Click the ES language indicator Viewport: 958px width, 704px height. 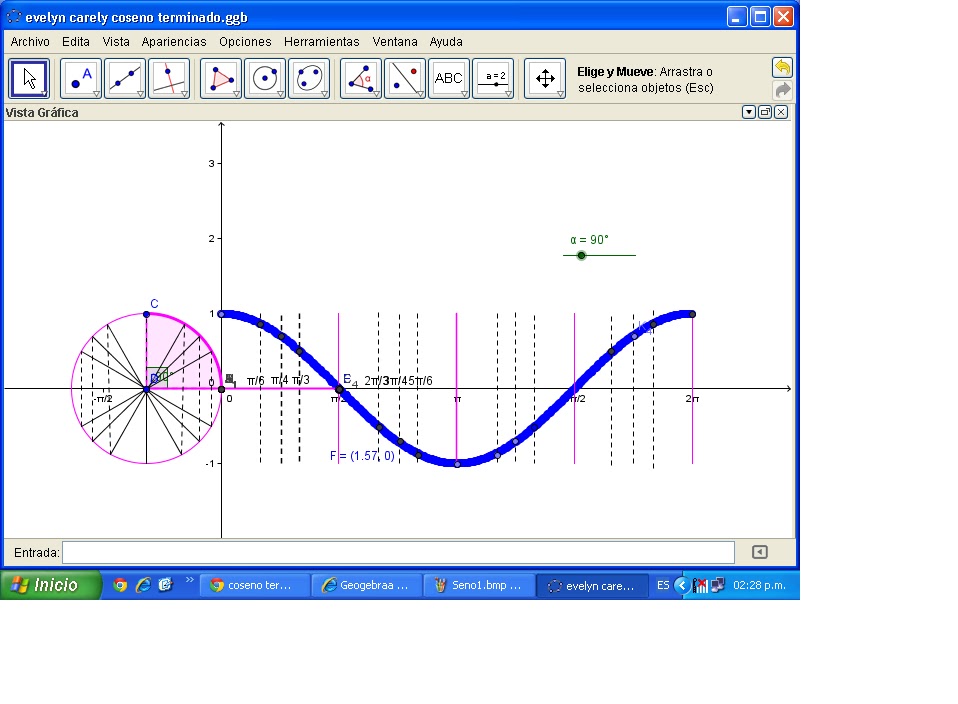(x=663, y=585)
